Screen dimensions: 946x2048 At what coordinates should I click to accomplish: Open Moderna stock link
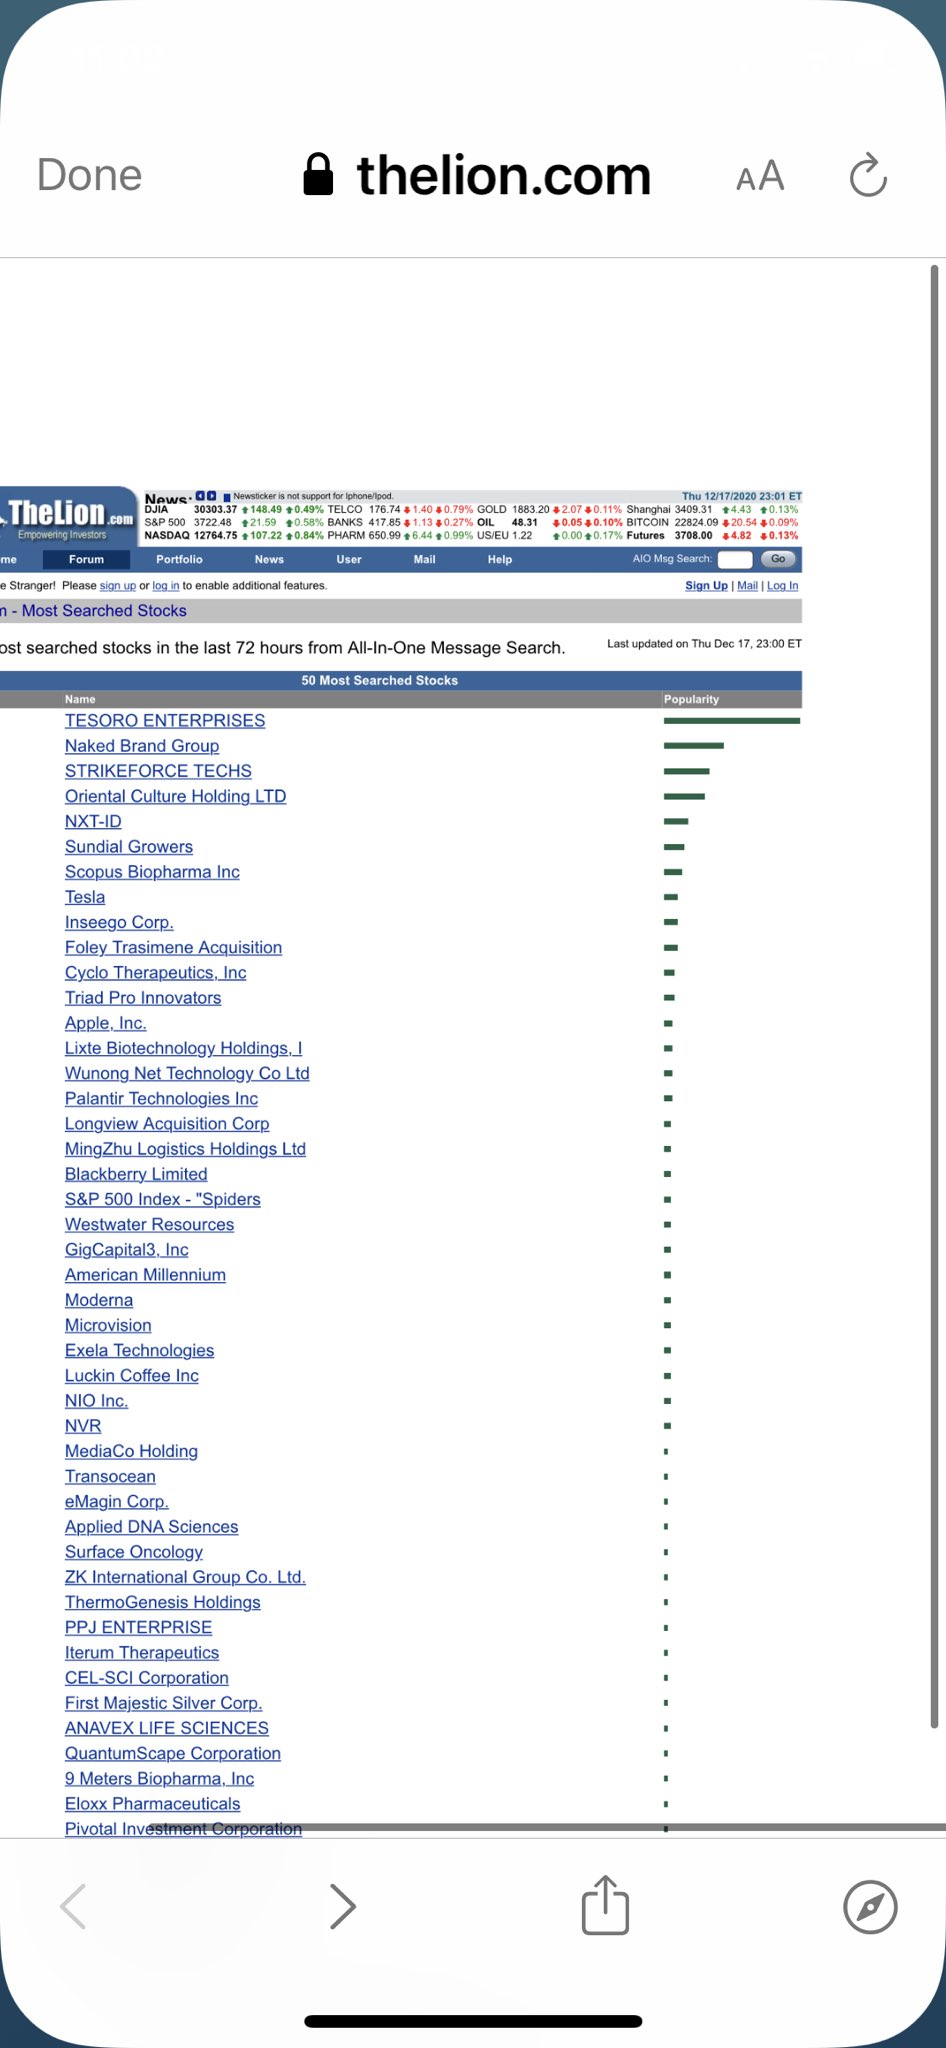click(99, 1300)
